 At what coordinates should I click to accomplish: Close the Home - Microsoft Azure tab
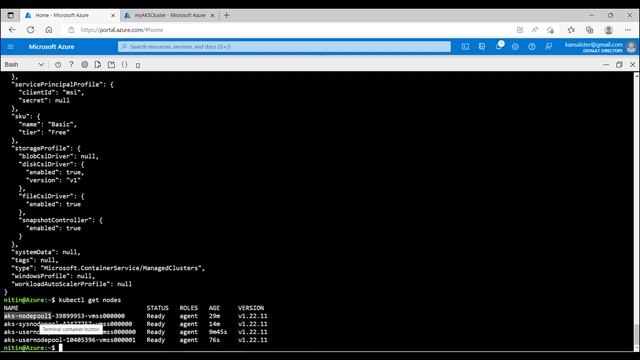(113, 16)
